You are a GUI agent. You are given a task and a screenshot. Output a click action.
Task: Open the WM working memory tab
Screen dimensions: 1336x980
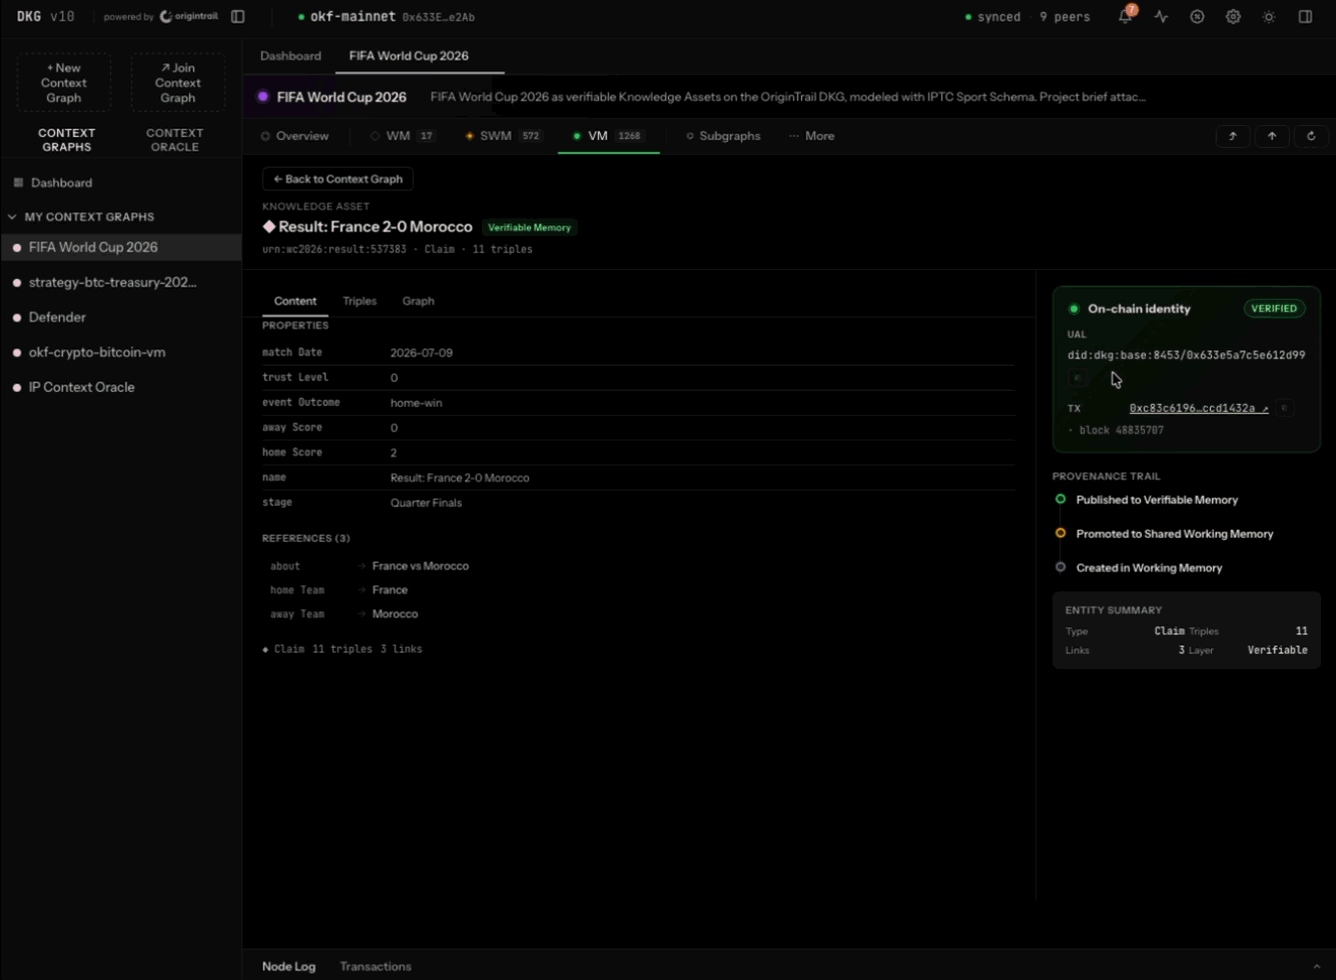(x=402, y=136)
